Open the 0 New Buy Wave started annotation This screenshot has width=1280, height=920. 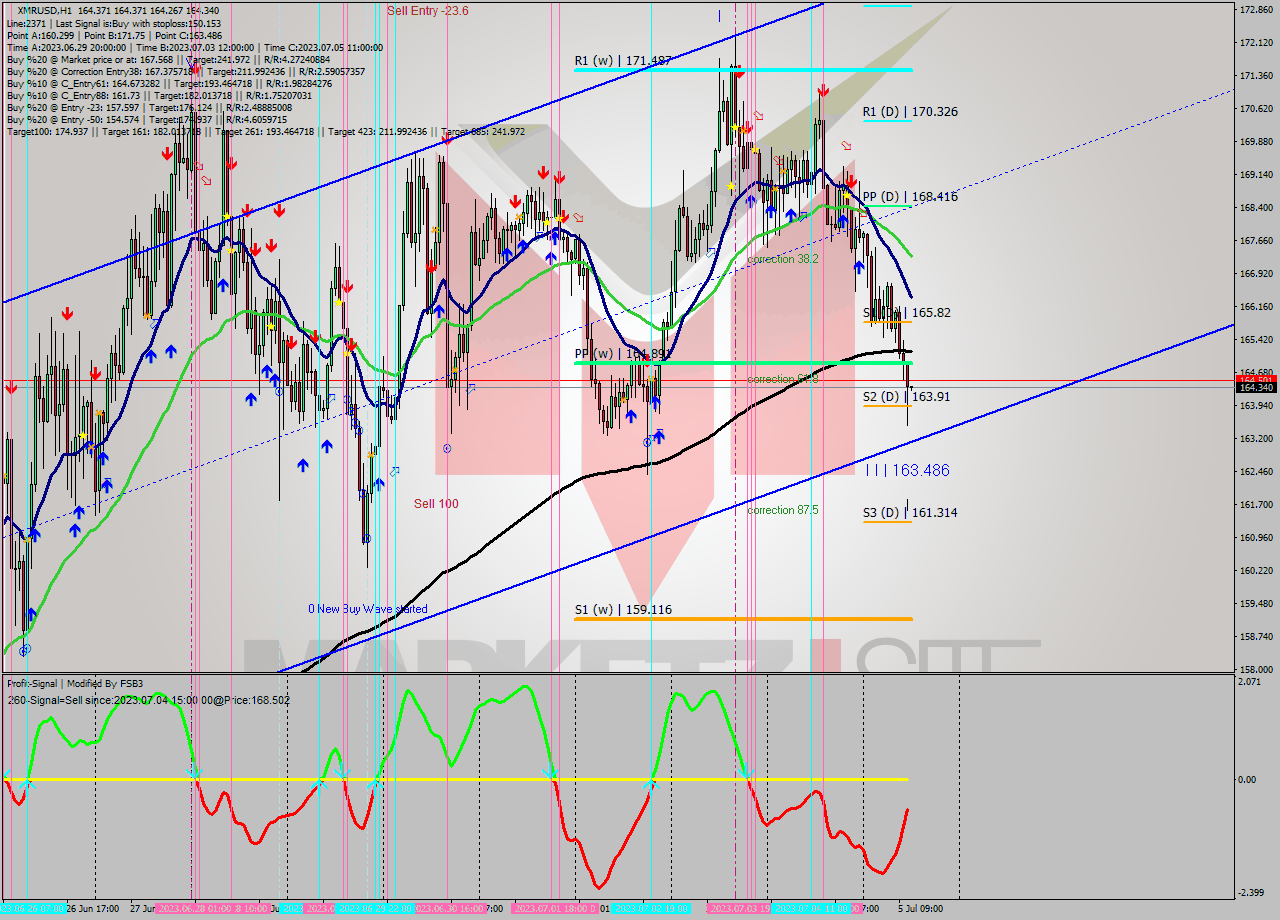368,608
